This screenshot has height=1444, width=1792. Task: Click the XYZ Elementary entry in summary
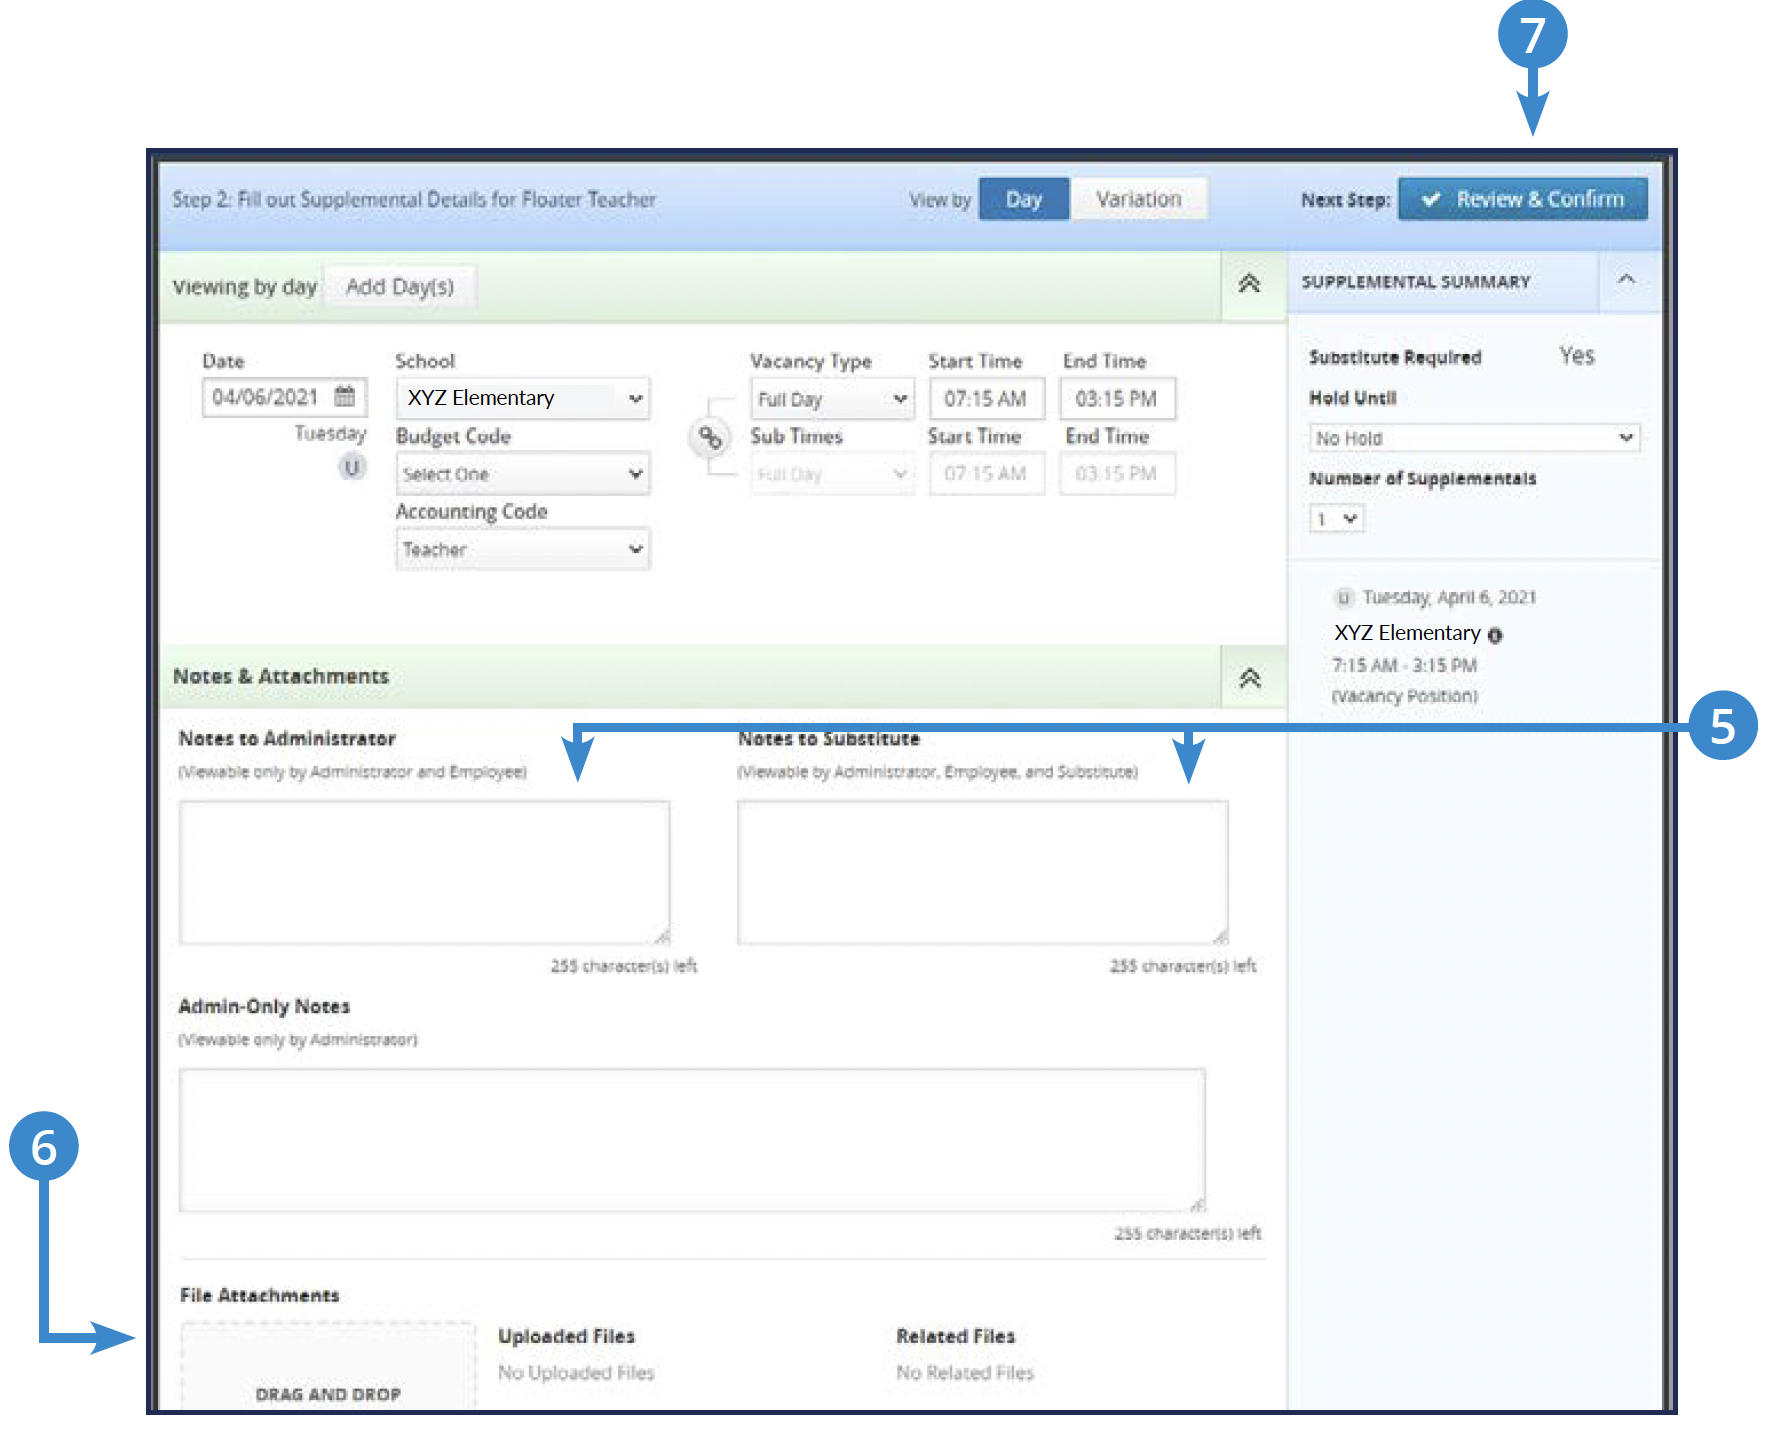pyautogui.click(x=1407, y=633)
